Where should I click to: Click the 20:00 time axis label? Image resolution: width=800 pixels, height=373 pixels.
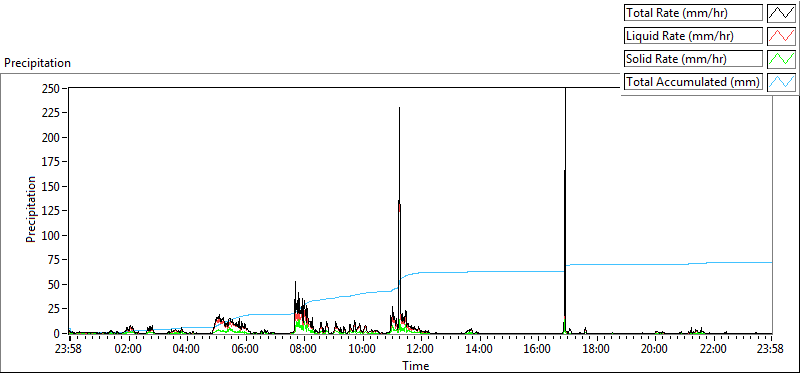tap(655, 350)
